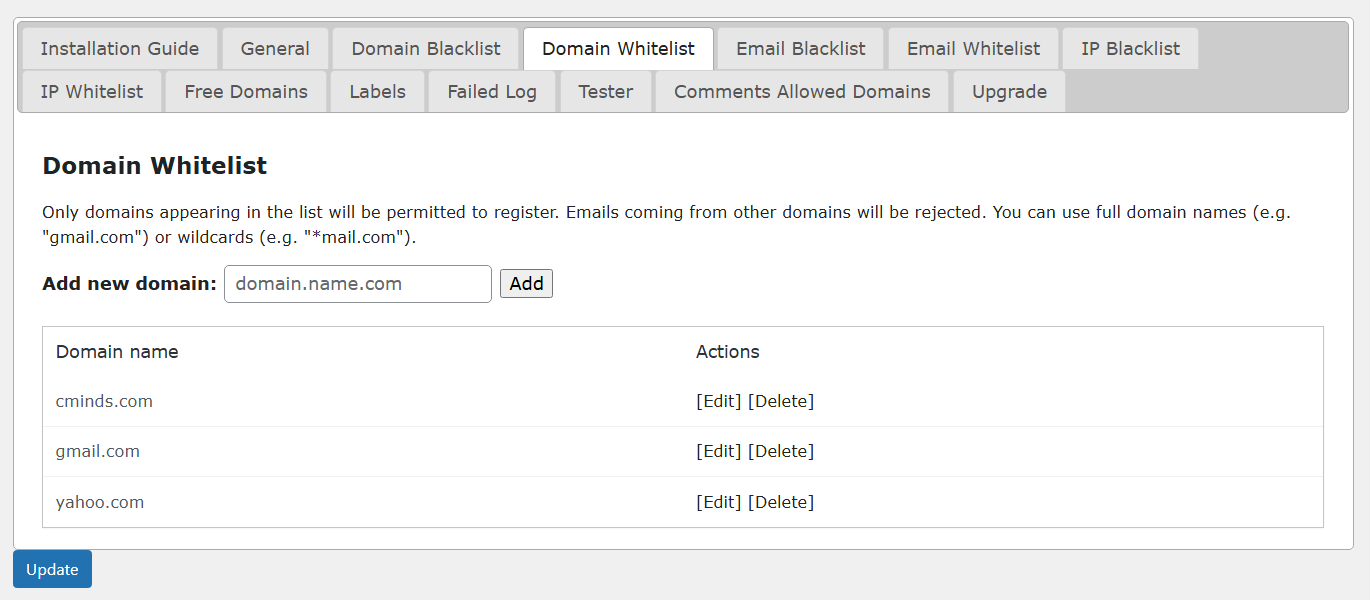Edit the gmail.com domain entry
Image resolution: width=1370 pixels, height=600 pixels.
pyautogui.click(x=719, y=451)
